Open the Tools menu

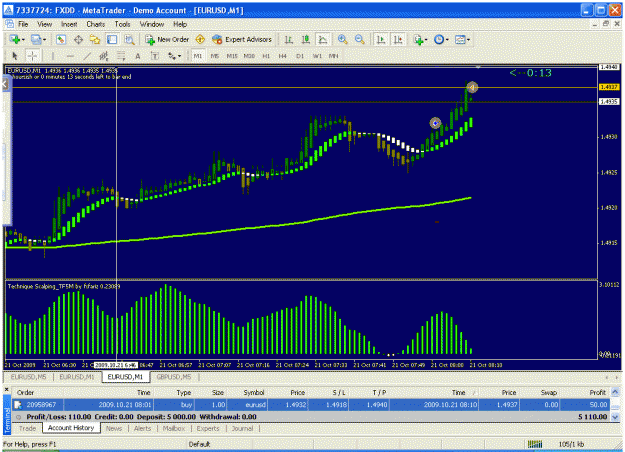click(122, 24)
